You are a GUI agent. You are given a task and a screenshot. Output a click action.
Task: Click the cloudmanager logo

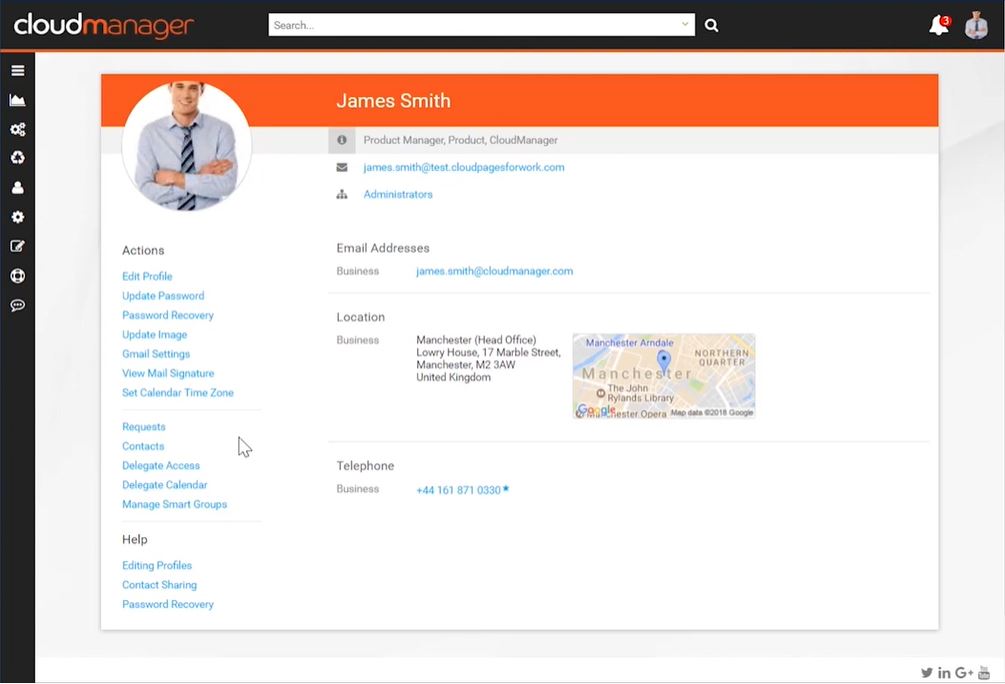pos(104,25)
